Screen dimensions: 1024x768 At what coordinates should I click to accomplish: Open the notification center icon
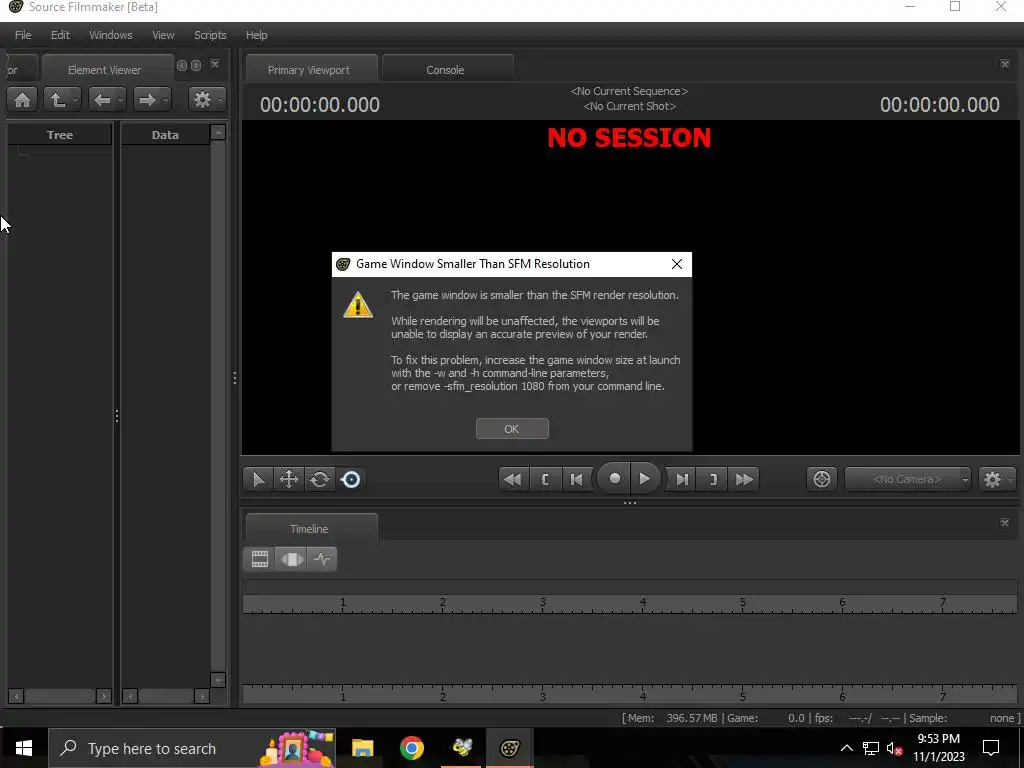click(x=991, y=748)
